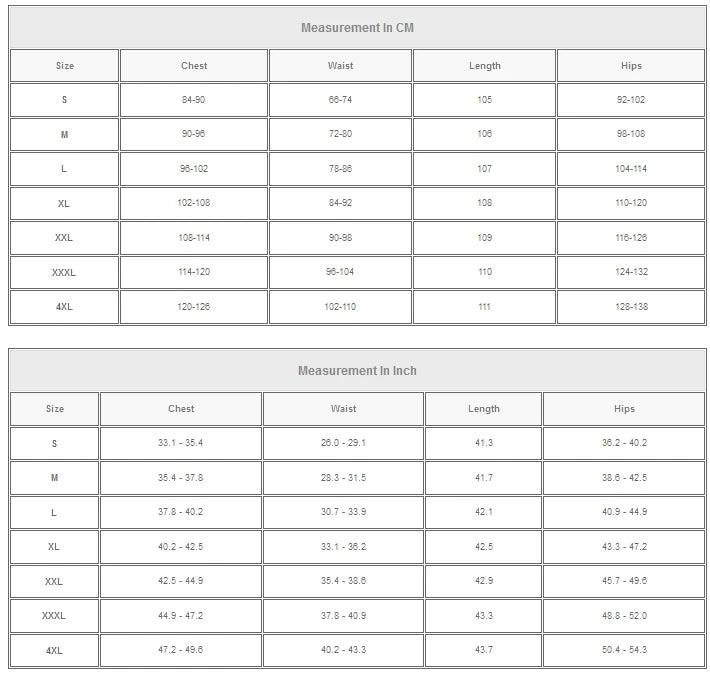Click XXXL size label in Inch table
710x675 pixels.
pyautogui.click(x=54, y=616)
